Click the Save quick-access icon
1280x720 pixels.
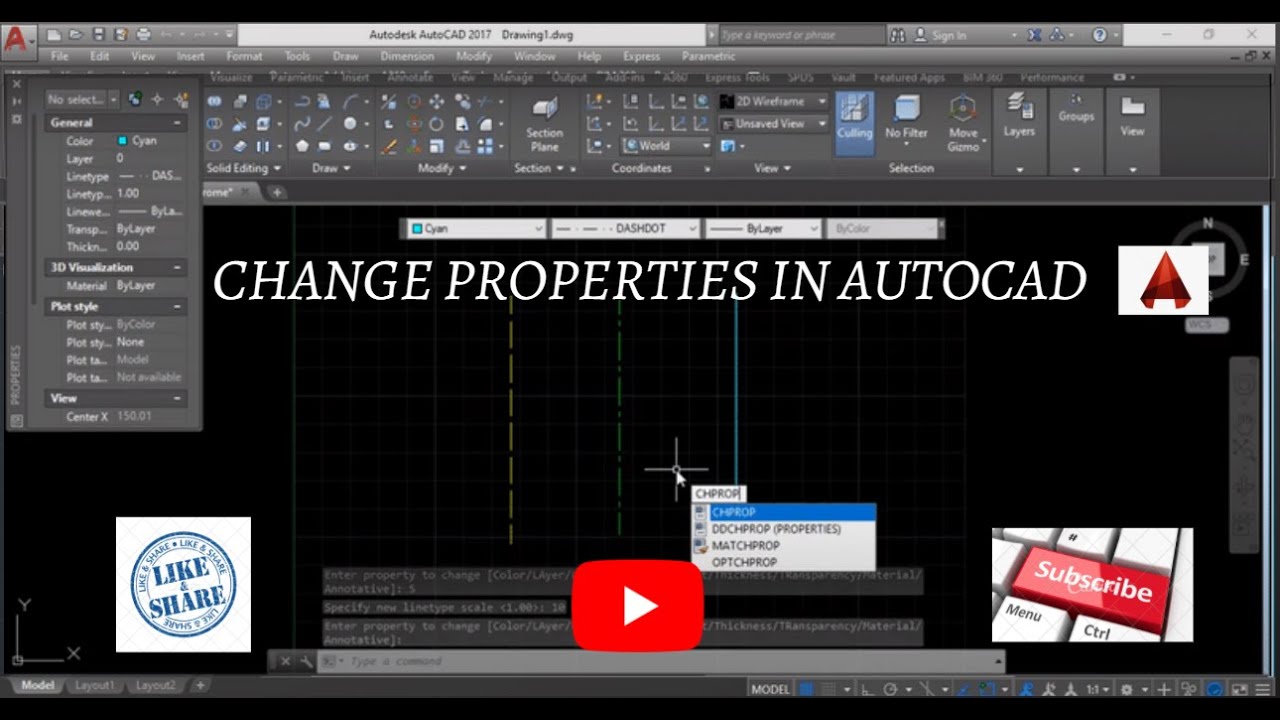[98, 34]
